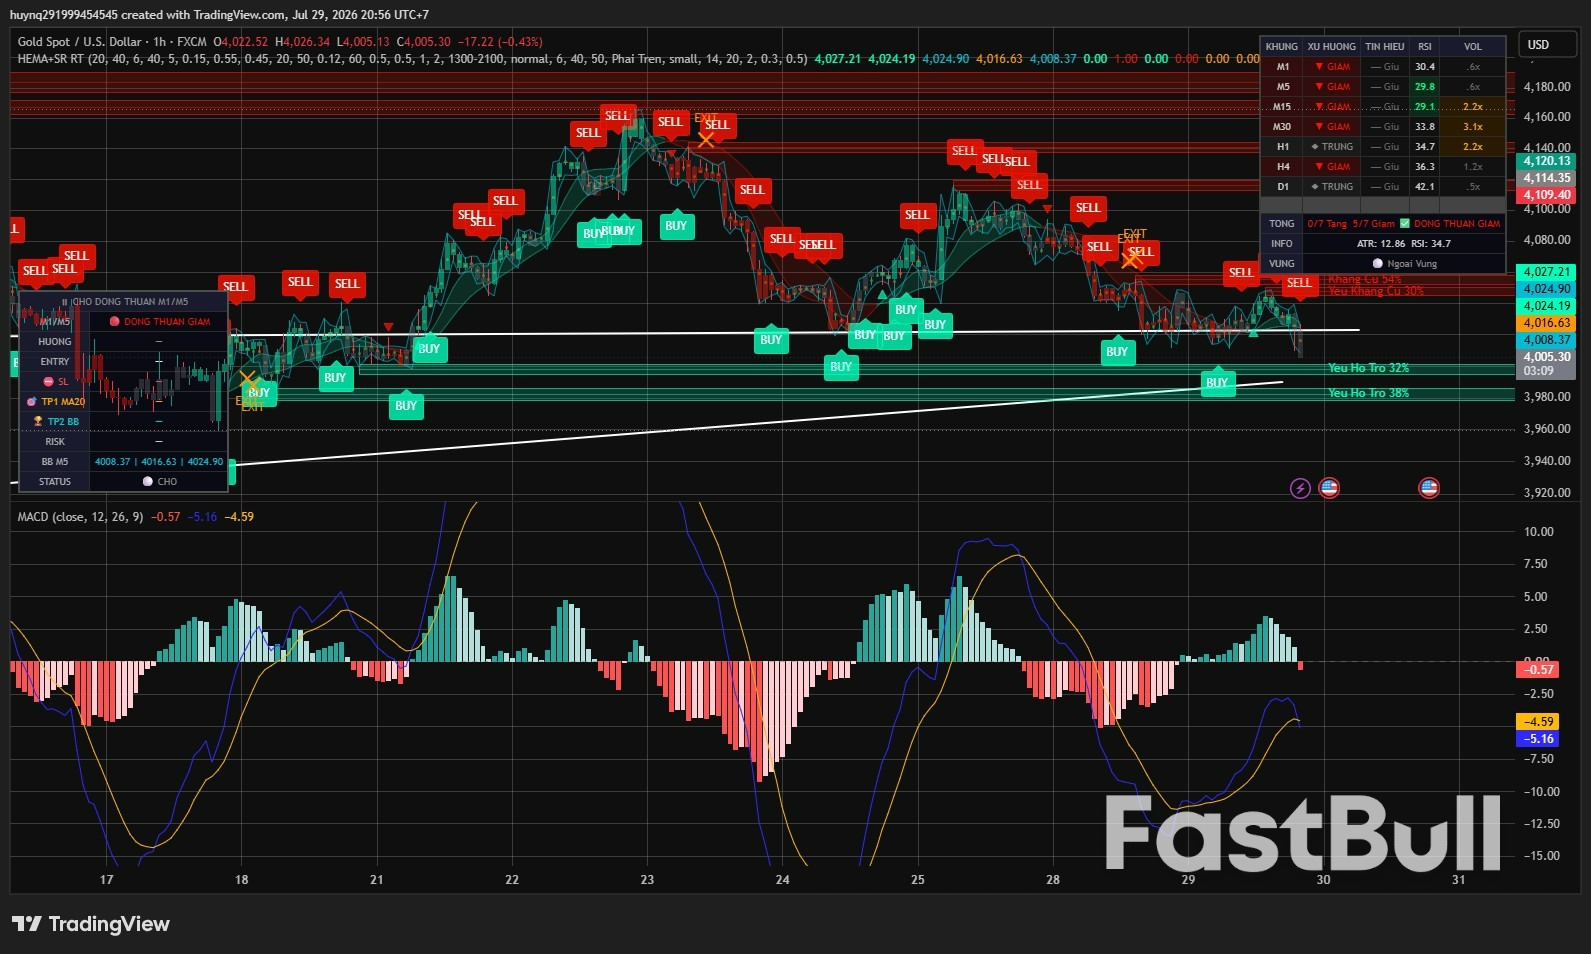The image size is (1591, 954).
Task: Open the 1h timeframe in the chart title
Action: (159, 42)
